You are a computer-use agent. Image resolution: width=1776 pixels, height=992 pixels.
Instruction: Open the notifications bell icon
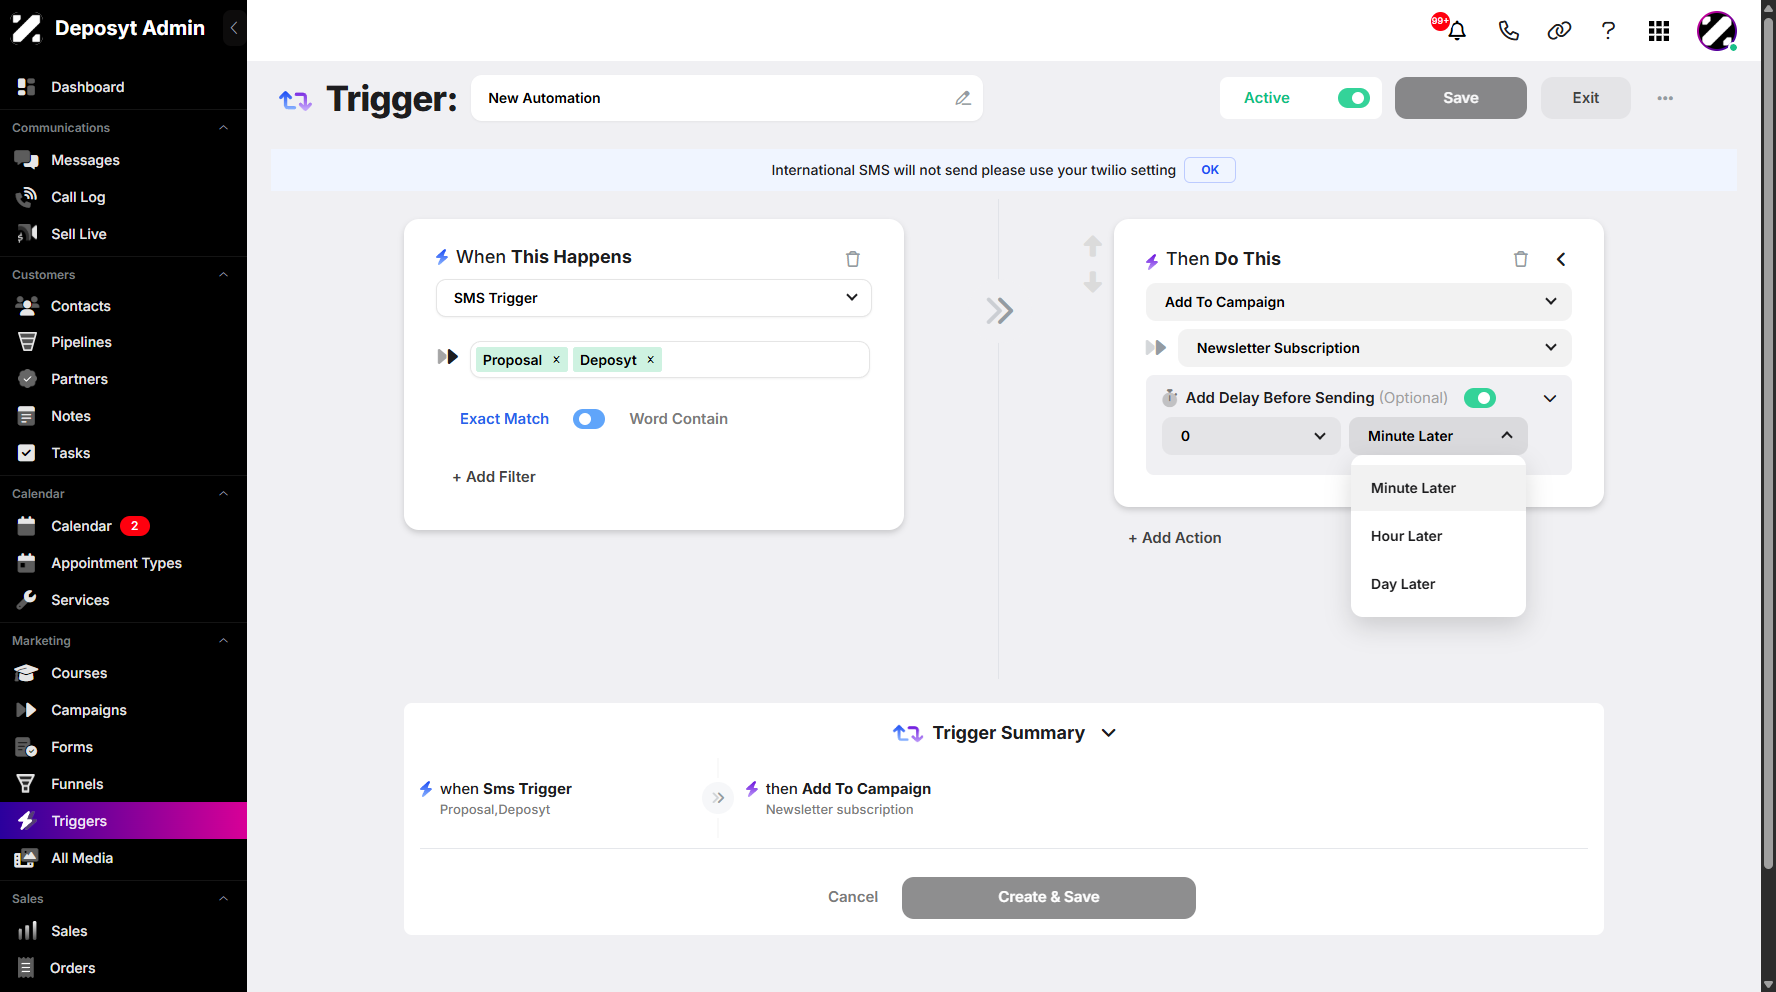click(x=1456, y=31)
